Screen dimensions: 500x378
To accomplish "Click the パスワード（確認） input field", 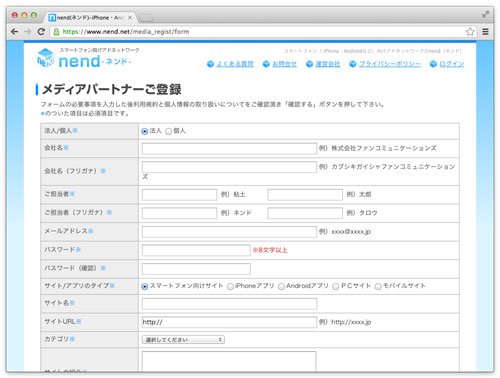I will 196,269.
